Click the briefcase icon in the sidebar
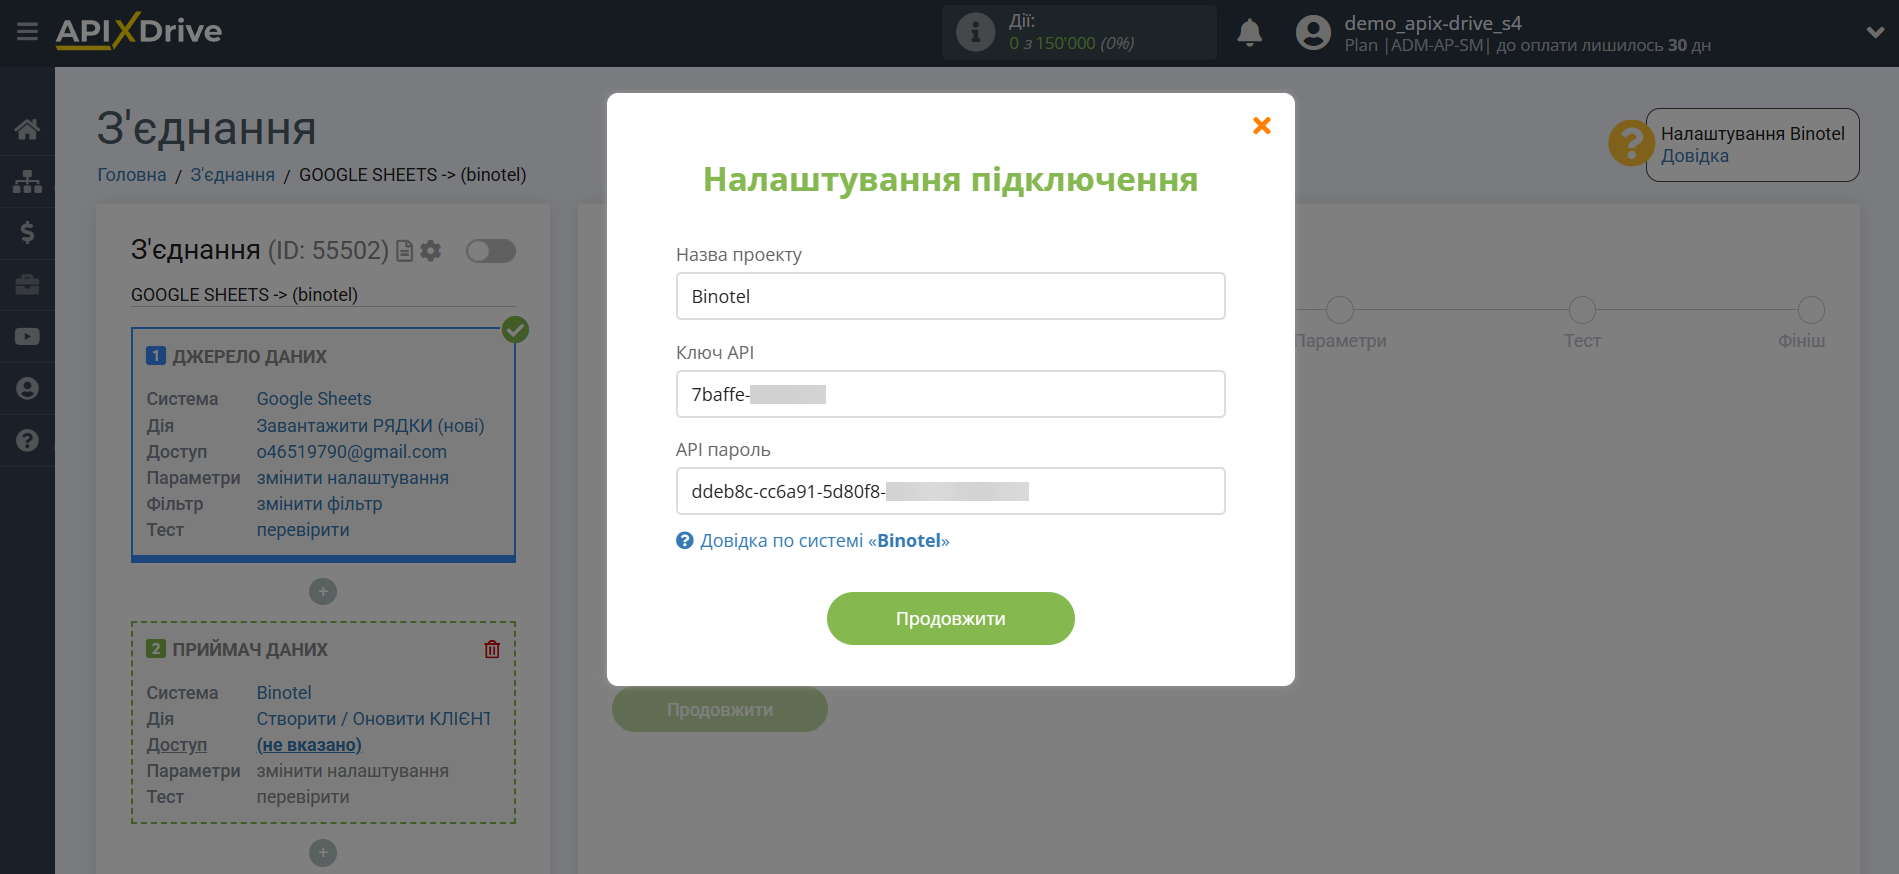Image resolution: width=1899 pixels, height=874 pixels. pos(27,285)
